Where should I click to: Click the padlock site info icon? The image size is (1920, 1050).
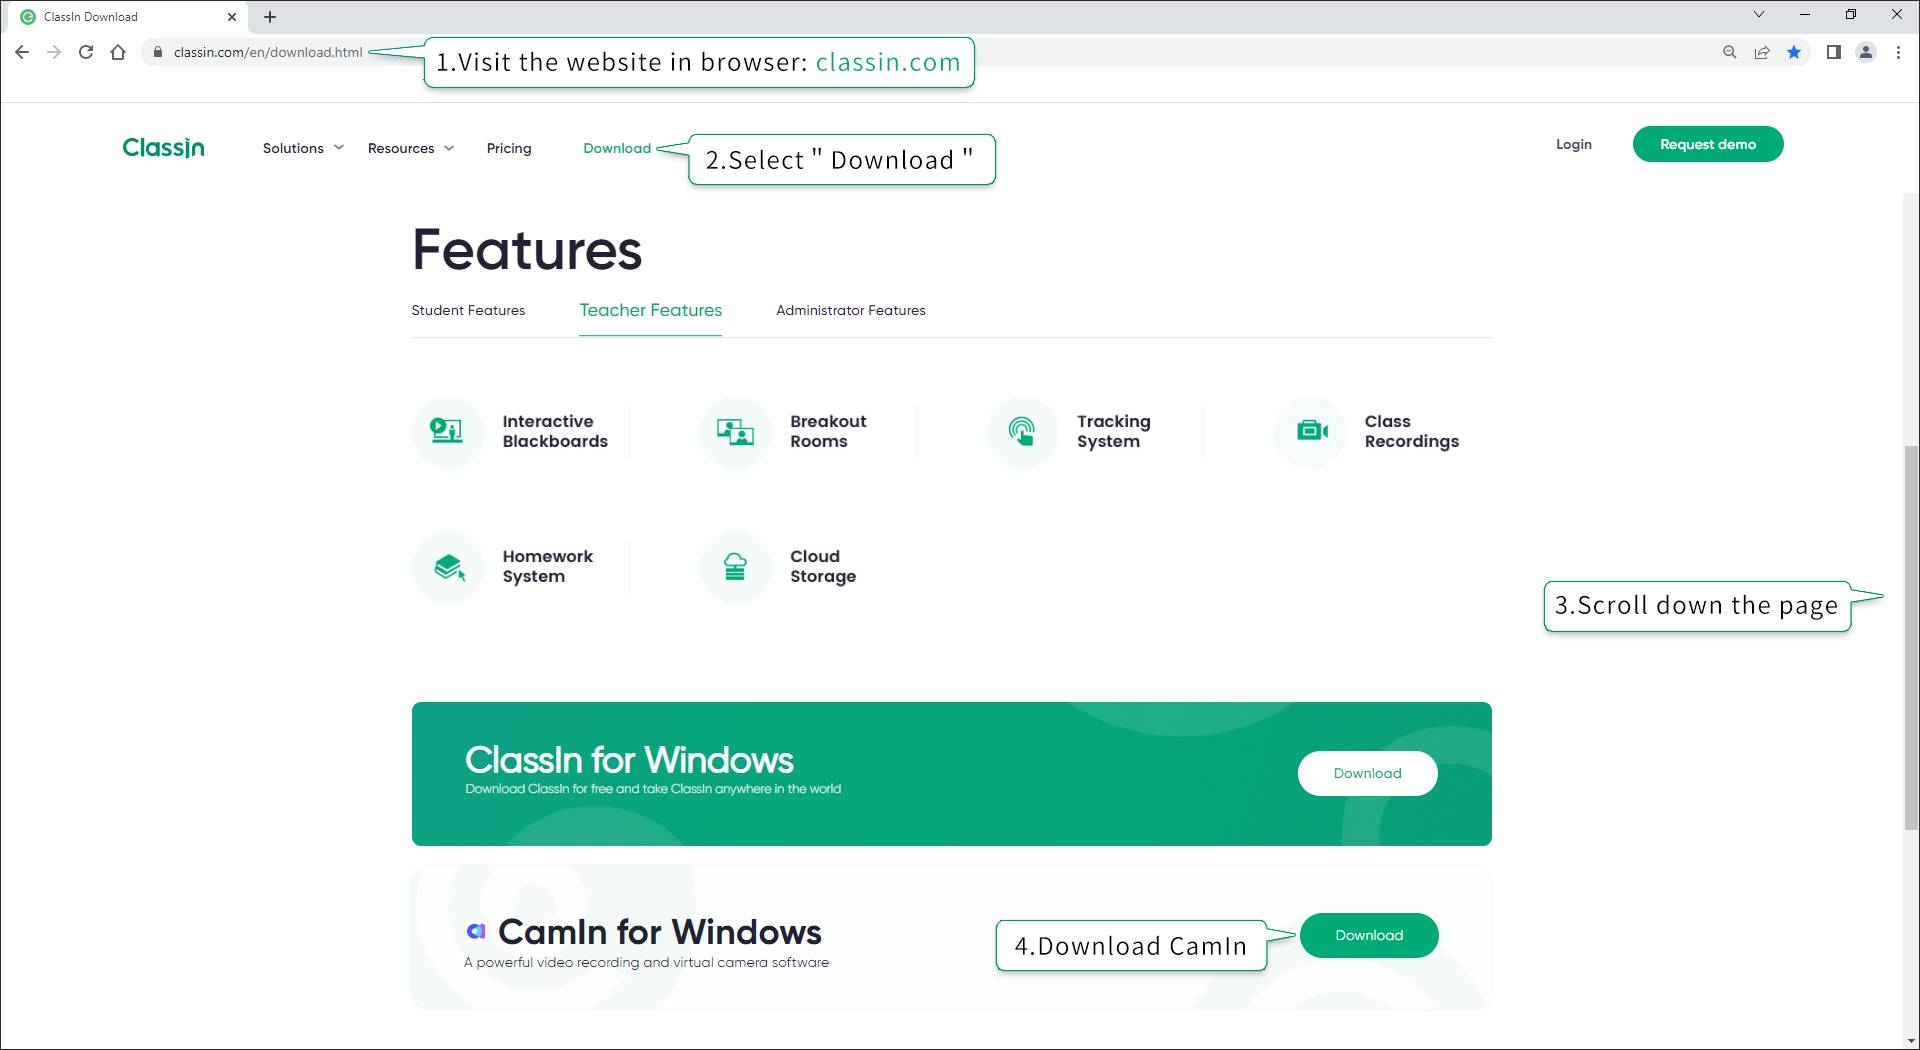pos(157,52)
